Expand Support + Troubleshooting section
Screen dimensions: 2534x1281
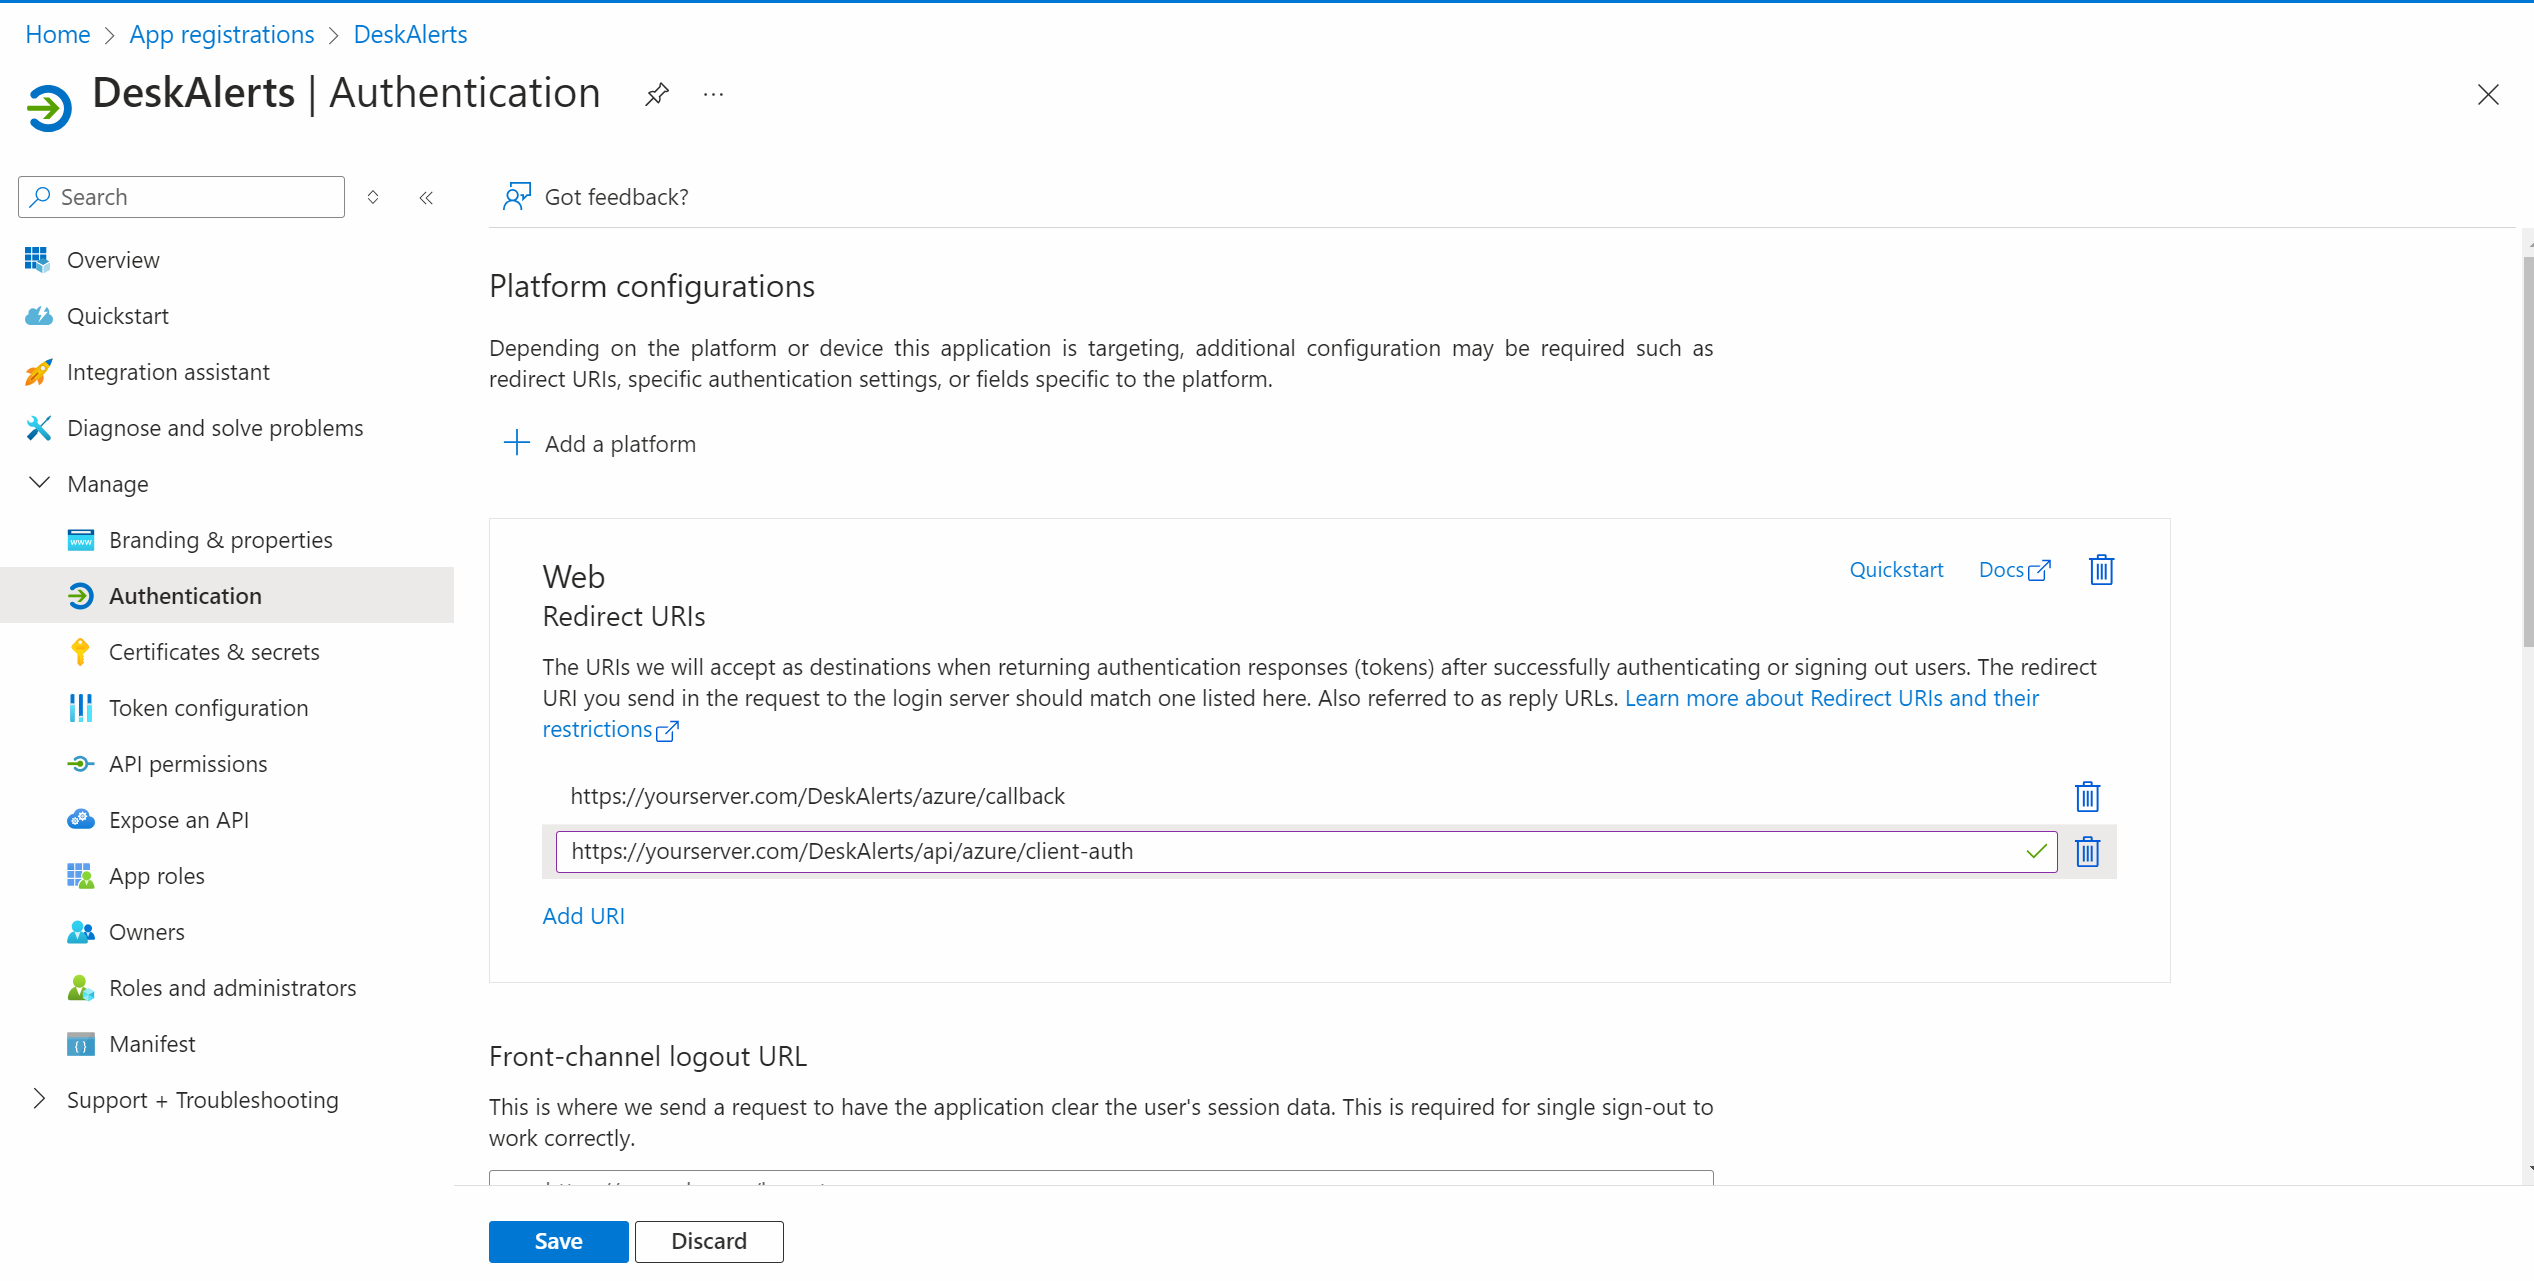pyautogui.click(x=40, y=1099)
